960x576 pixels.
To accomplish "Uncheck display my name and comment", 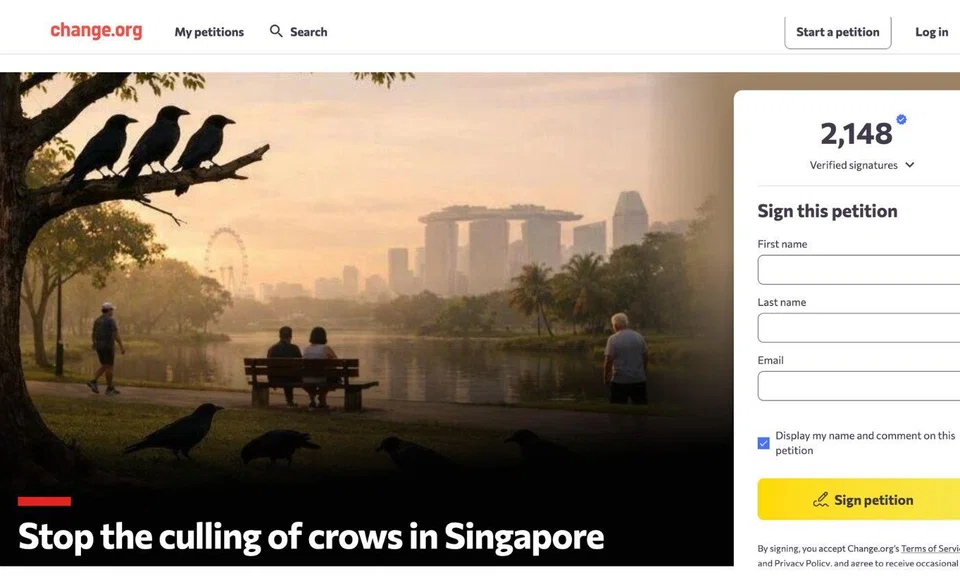I will click(x=764, y=442).
